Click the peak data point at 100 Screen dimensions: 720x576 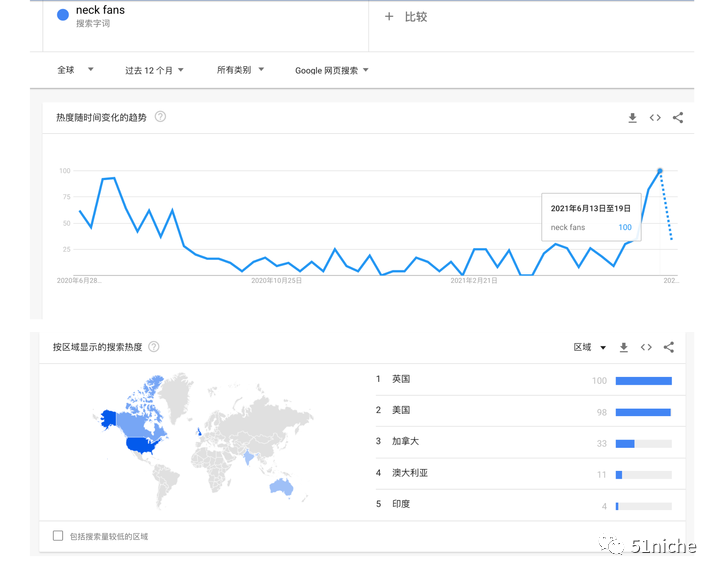[x=660, y=171]
